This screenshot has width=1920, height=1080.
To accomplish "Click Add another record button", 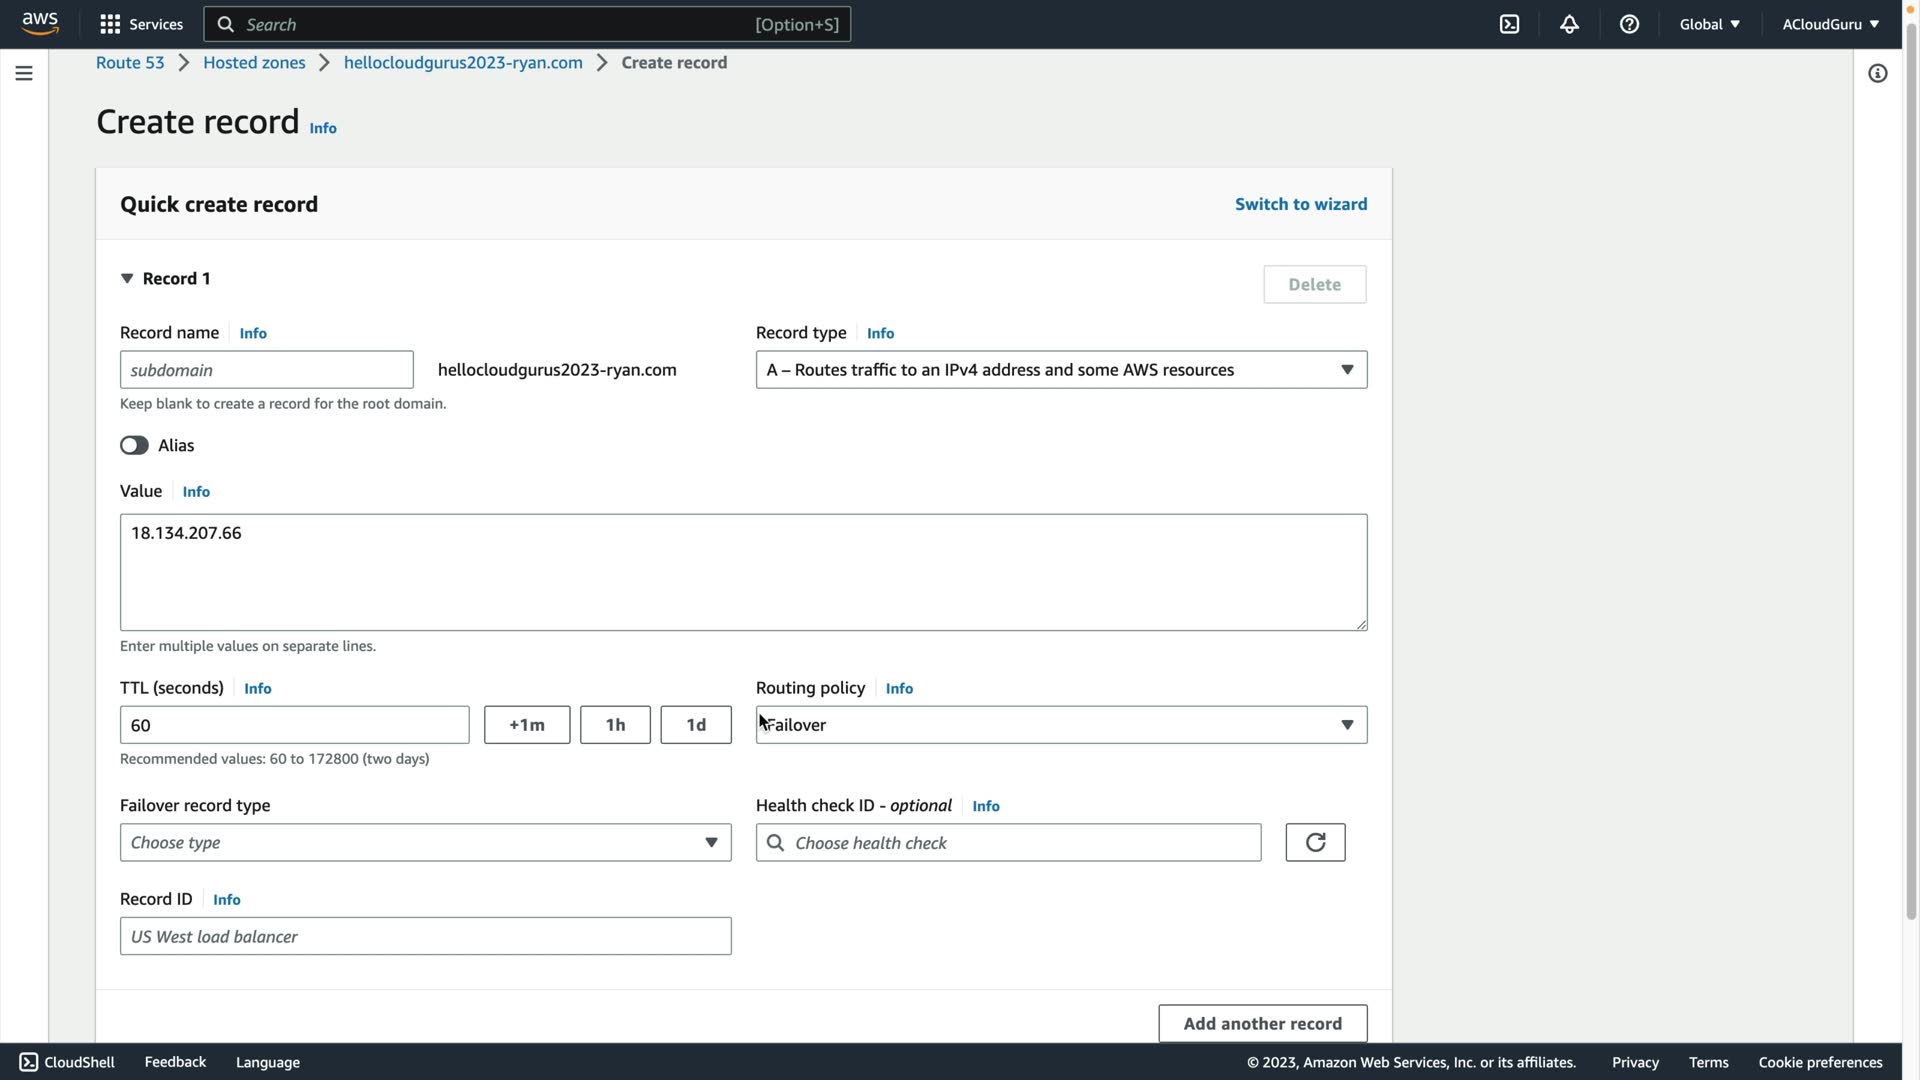I will pos(1262,1023).
